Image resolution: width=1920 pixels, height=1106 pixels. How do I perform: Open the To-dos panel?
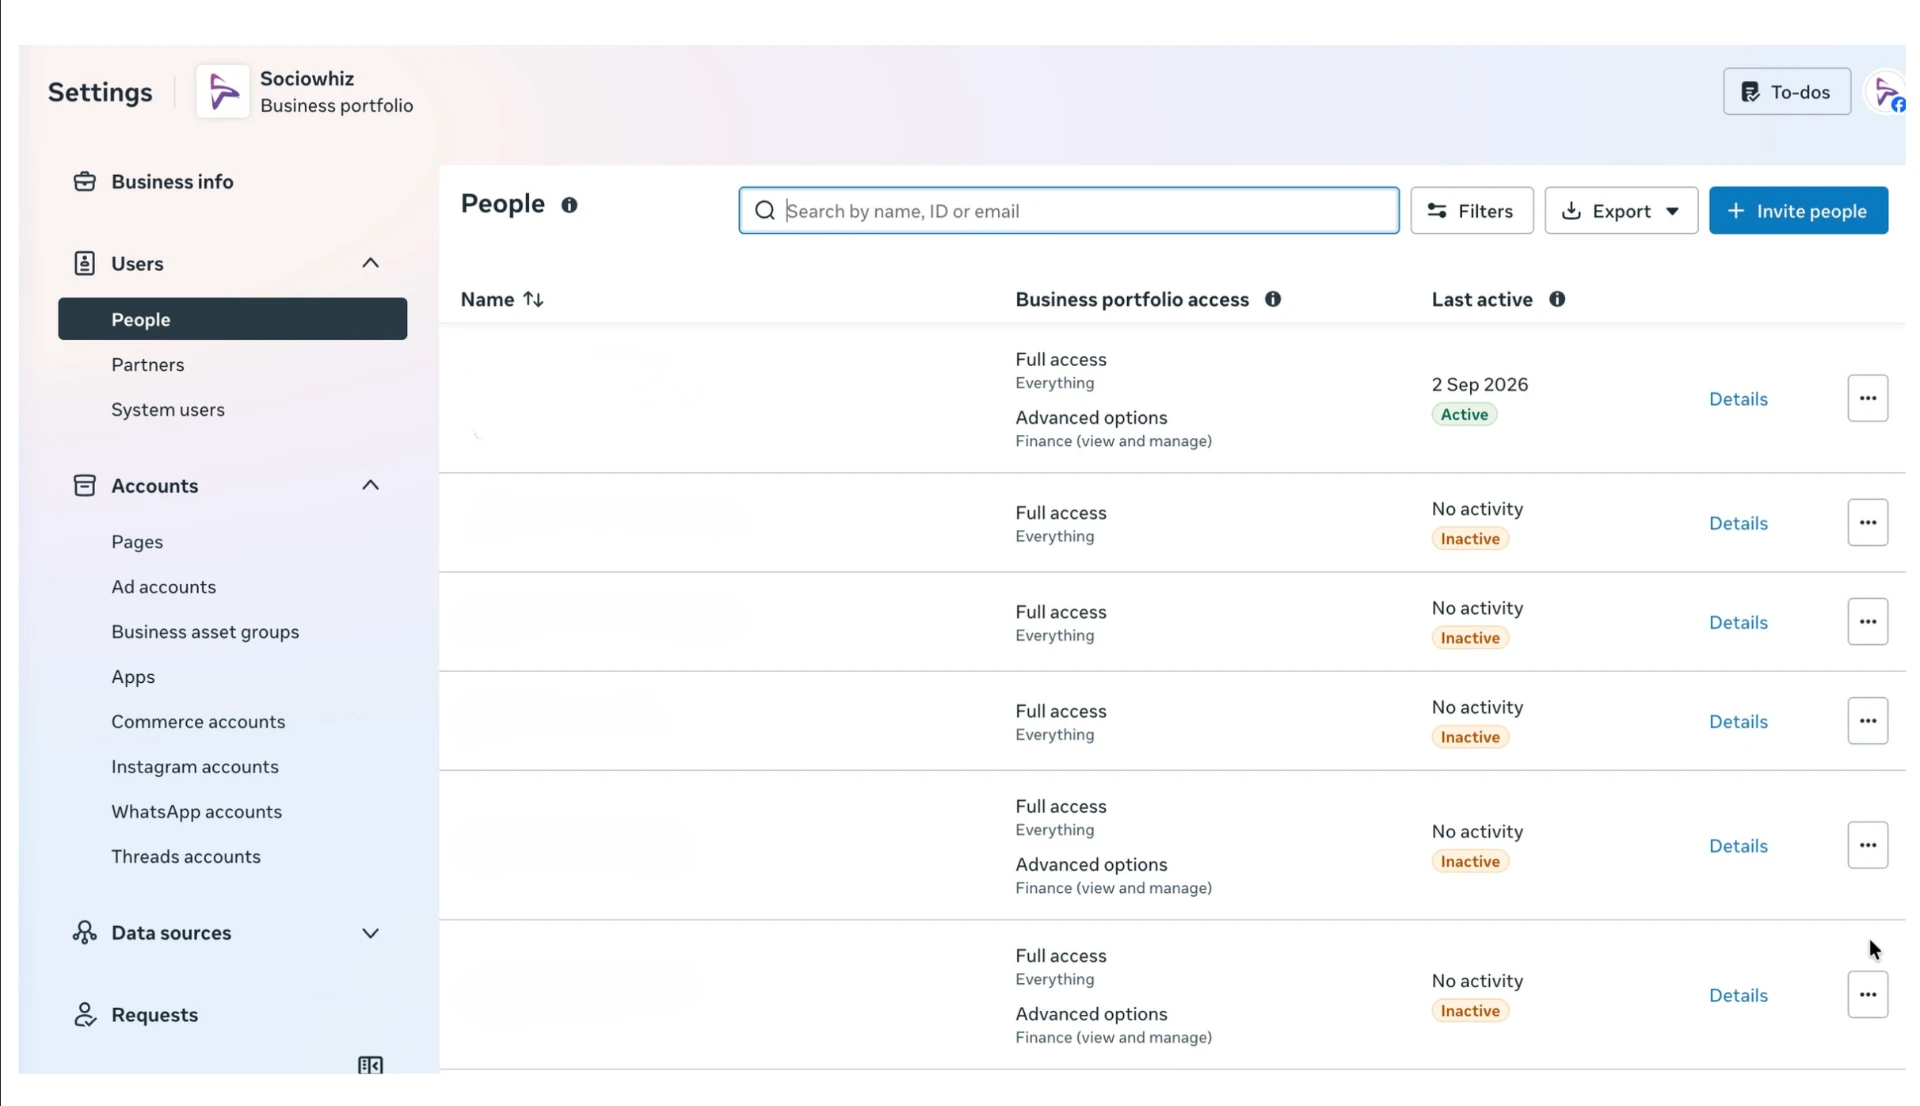click(1786, 92)
